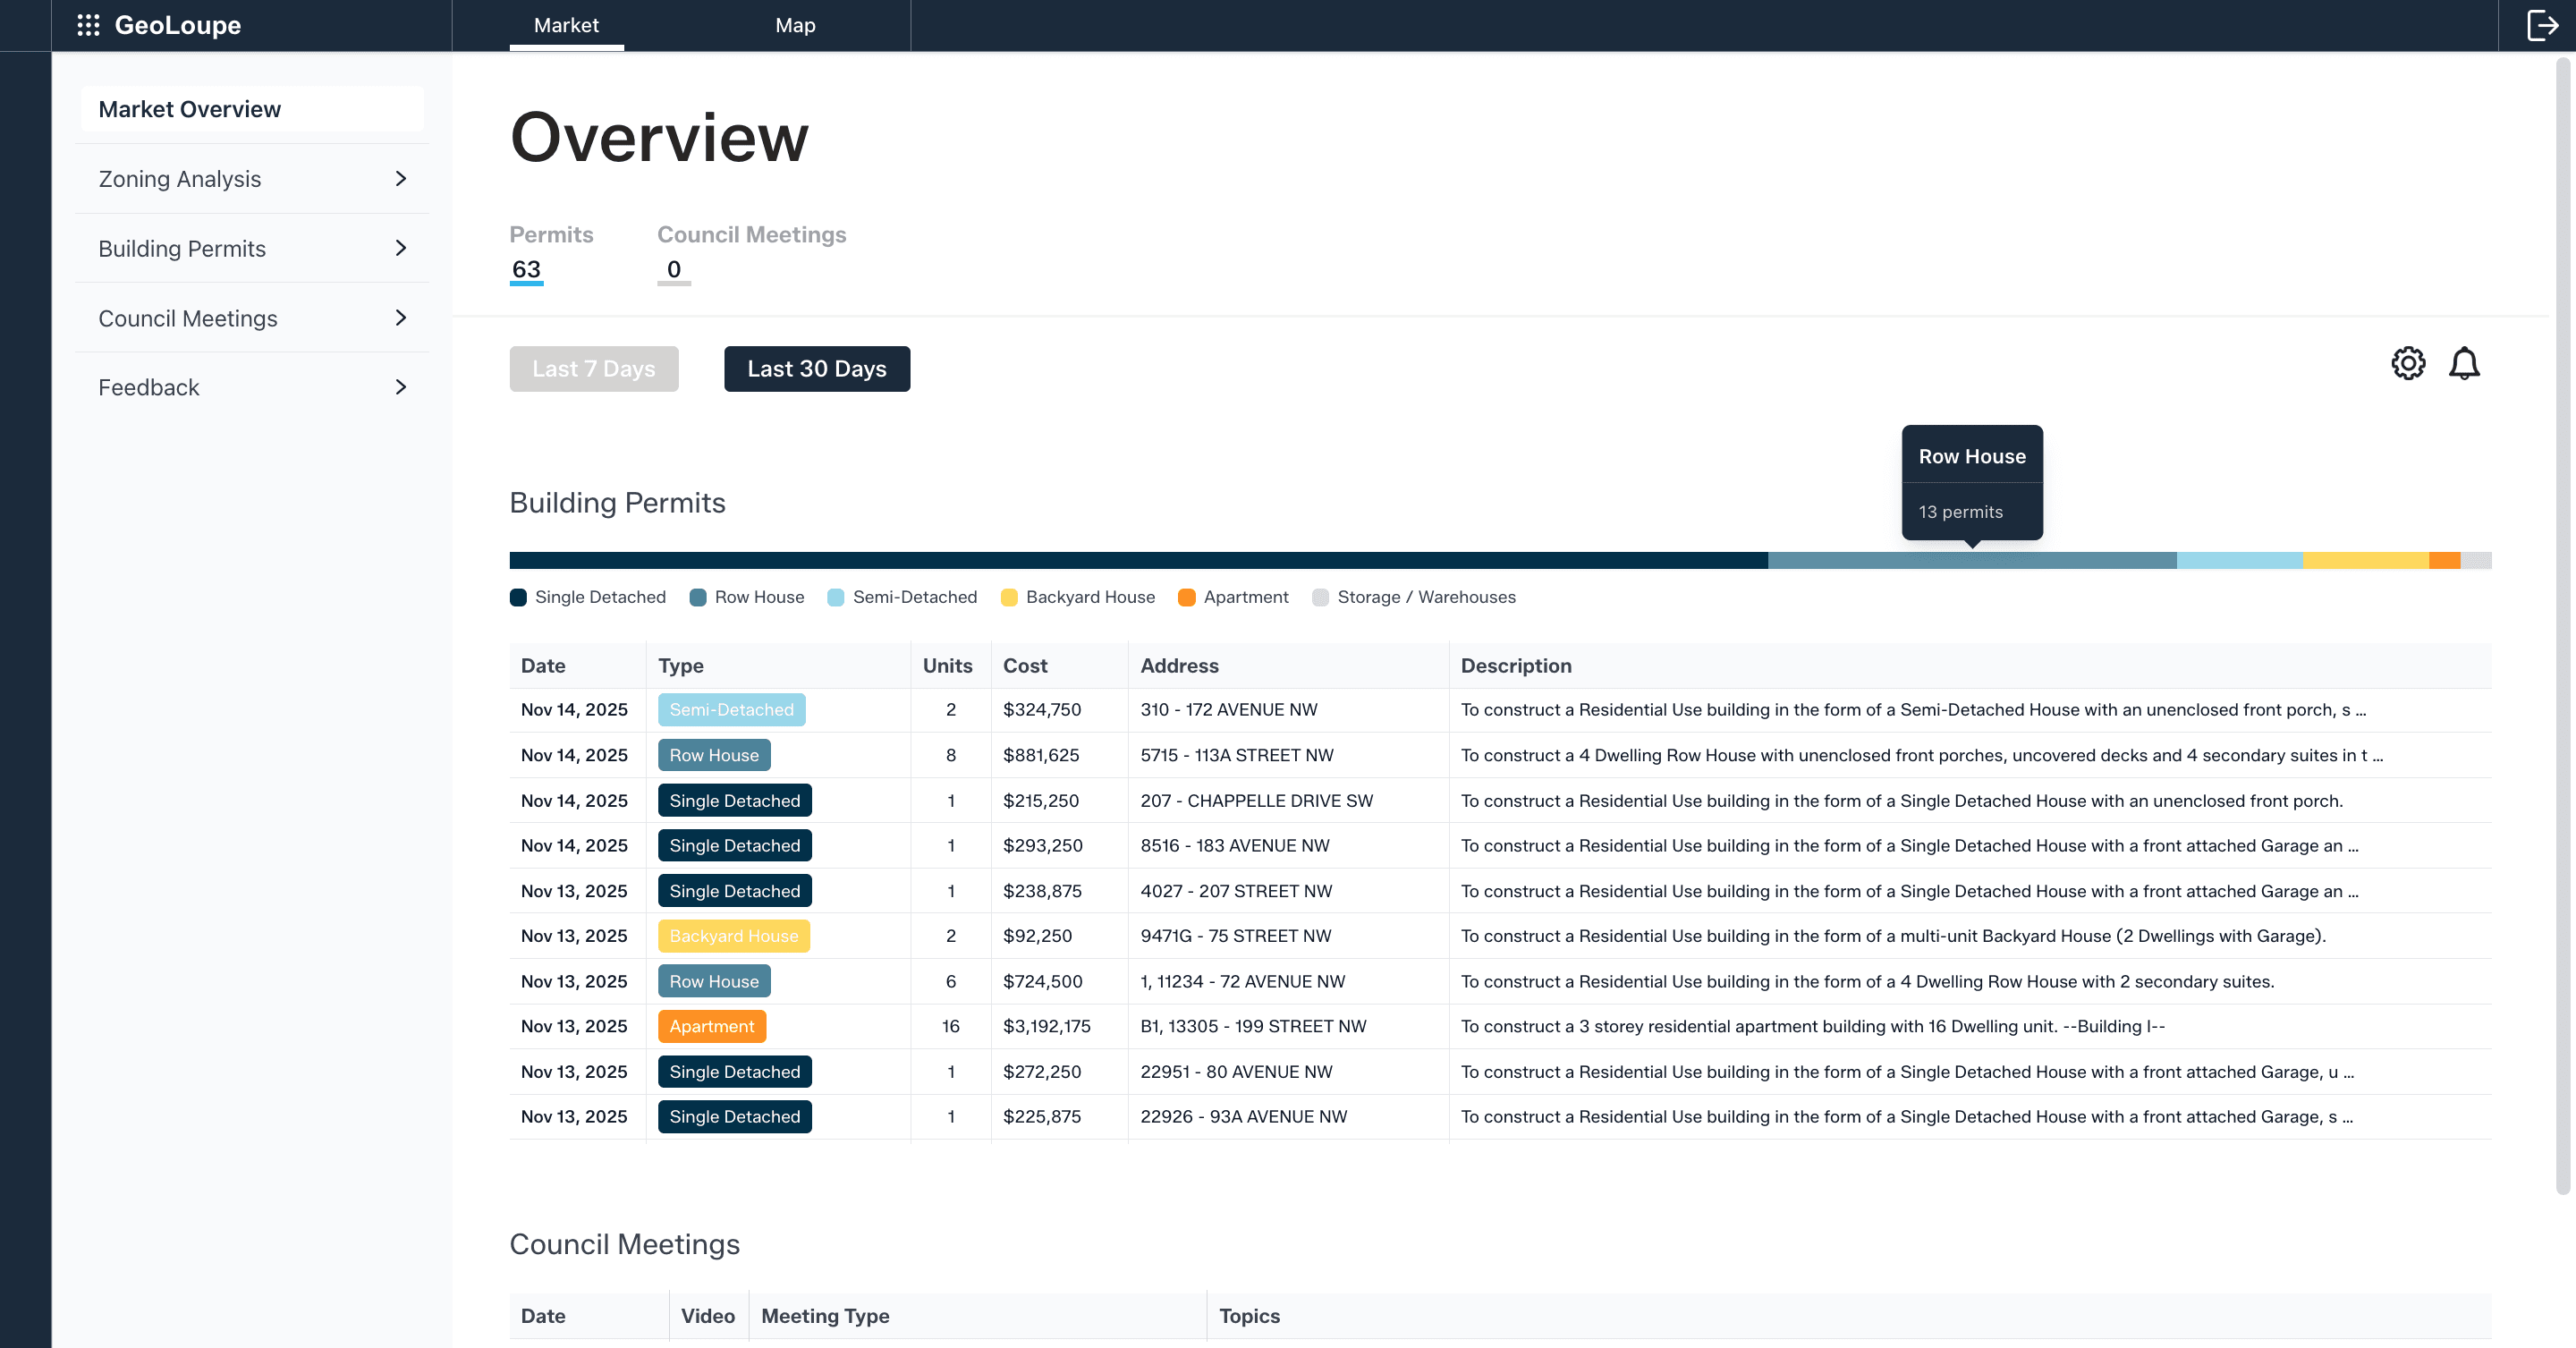Click the Row House legend dot
This screenshot has width=2576, height=1348.
698,597
